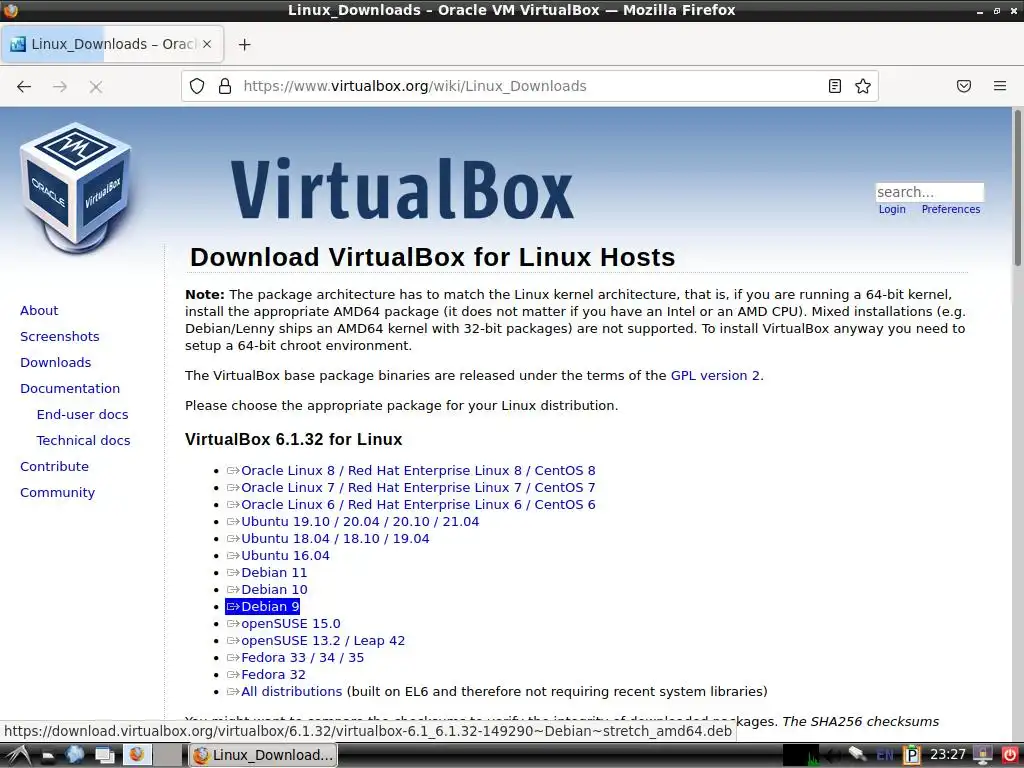This screenshot has width=1024, height=768.
Task: Download Fedora 33 / 34 / 35 package
Action: pos(295,657)
